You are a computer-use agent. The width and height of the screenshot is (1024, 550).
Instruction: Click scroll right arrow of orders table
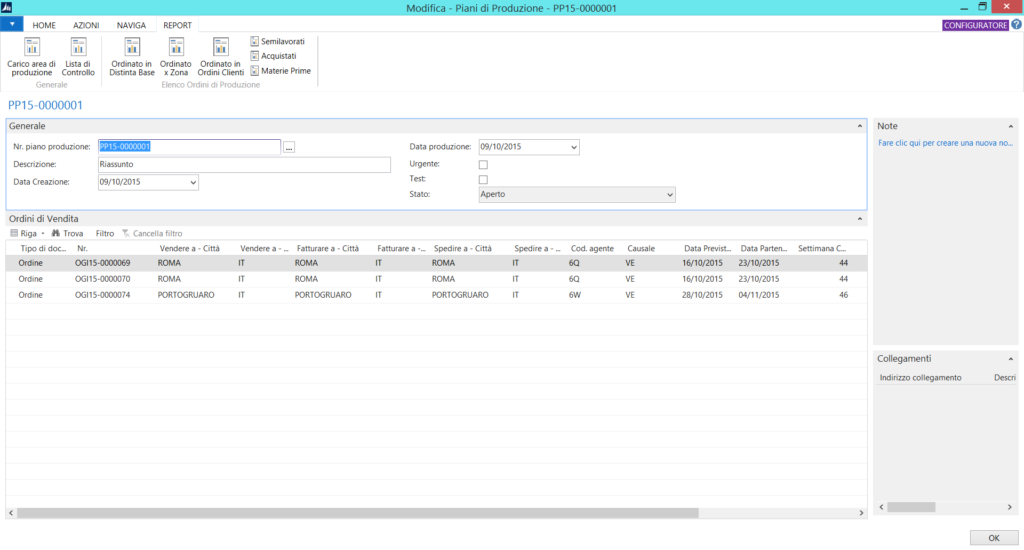coord(861,513)
